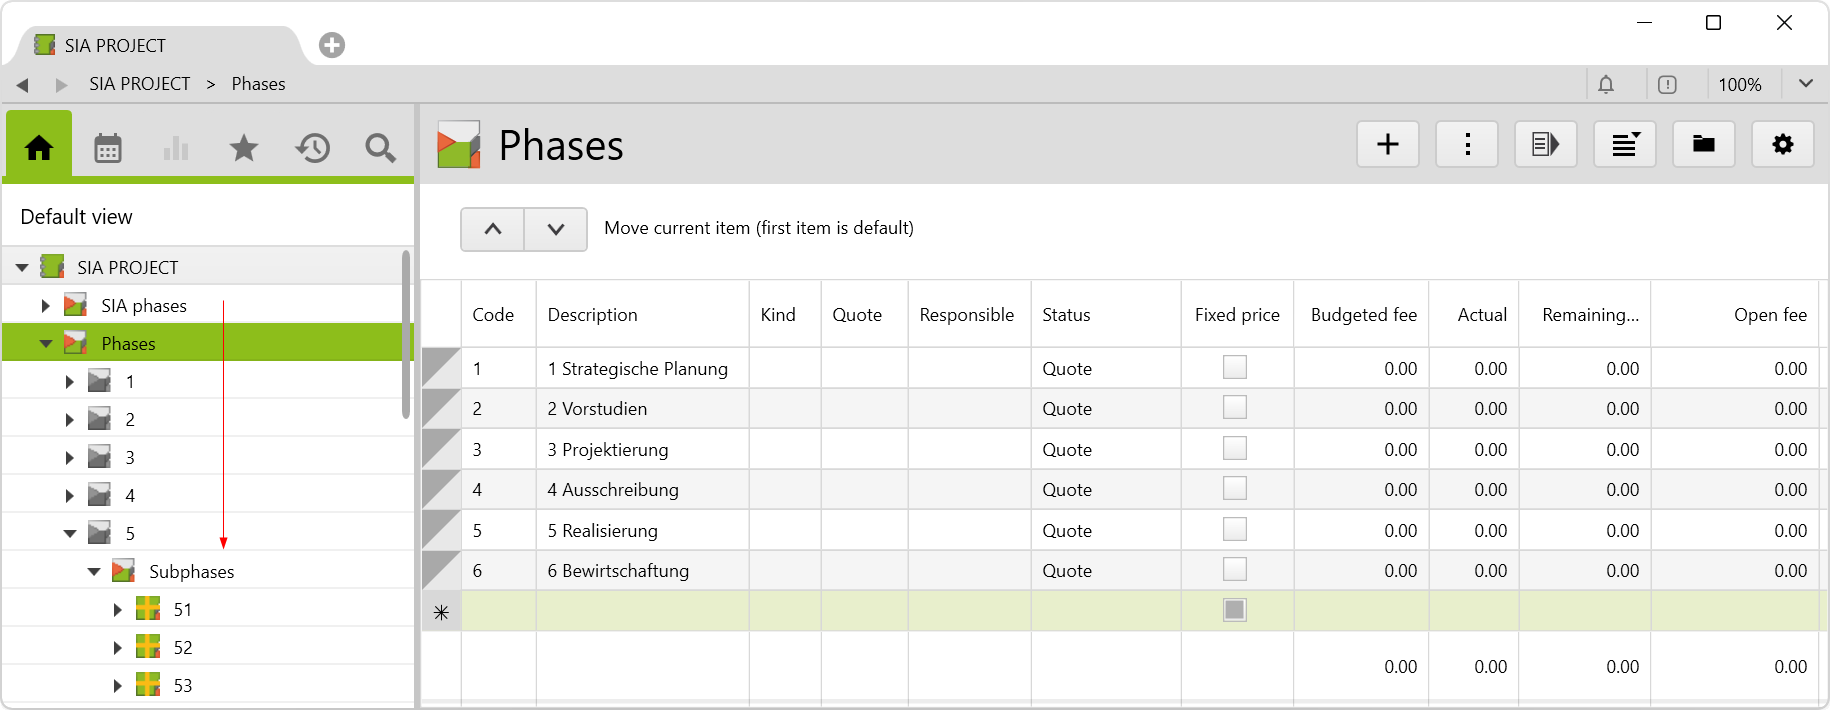The image size is (1830, 710).
Task: Expand the SIA phases tree node
Action: click(46, 306)
